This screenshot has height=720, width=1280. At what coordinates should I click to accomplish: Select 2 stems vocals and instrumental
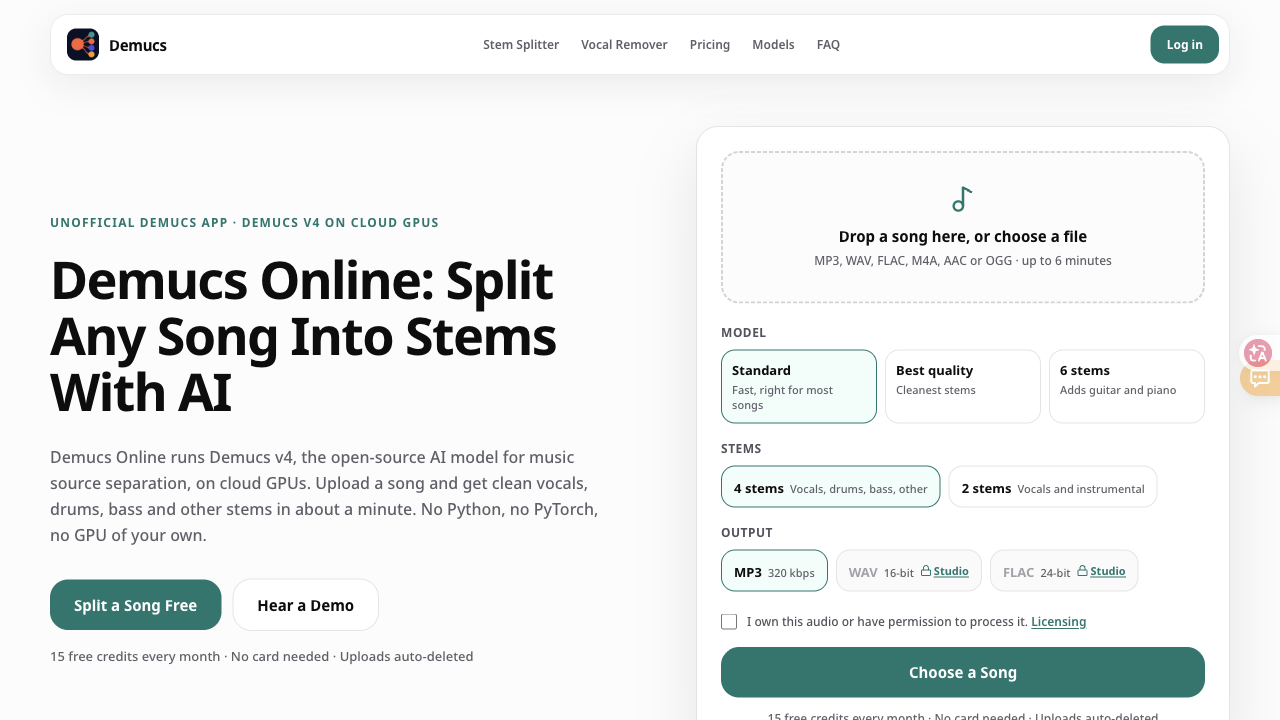coord(1053,487)
